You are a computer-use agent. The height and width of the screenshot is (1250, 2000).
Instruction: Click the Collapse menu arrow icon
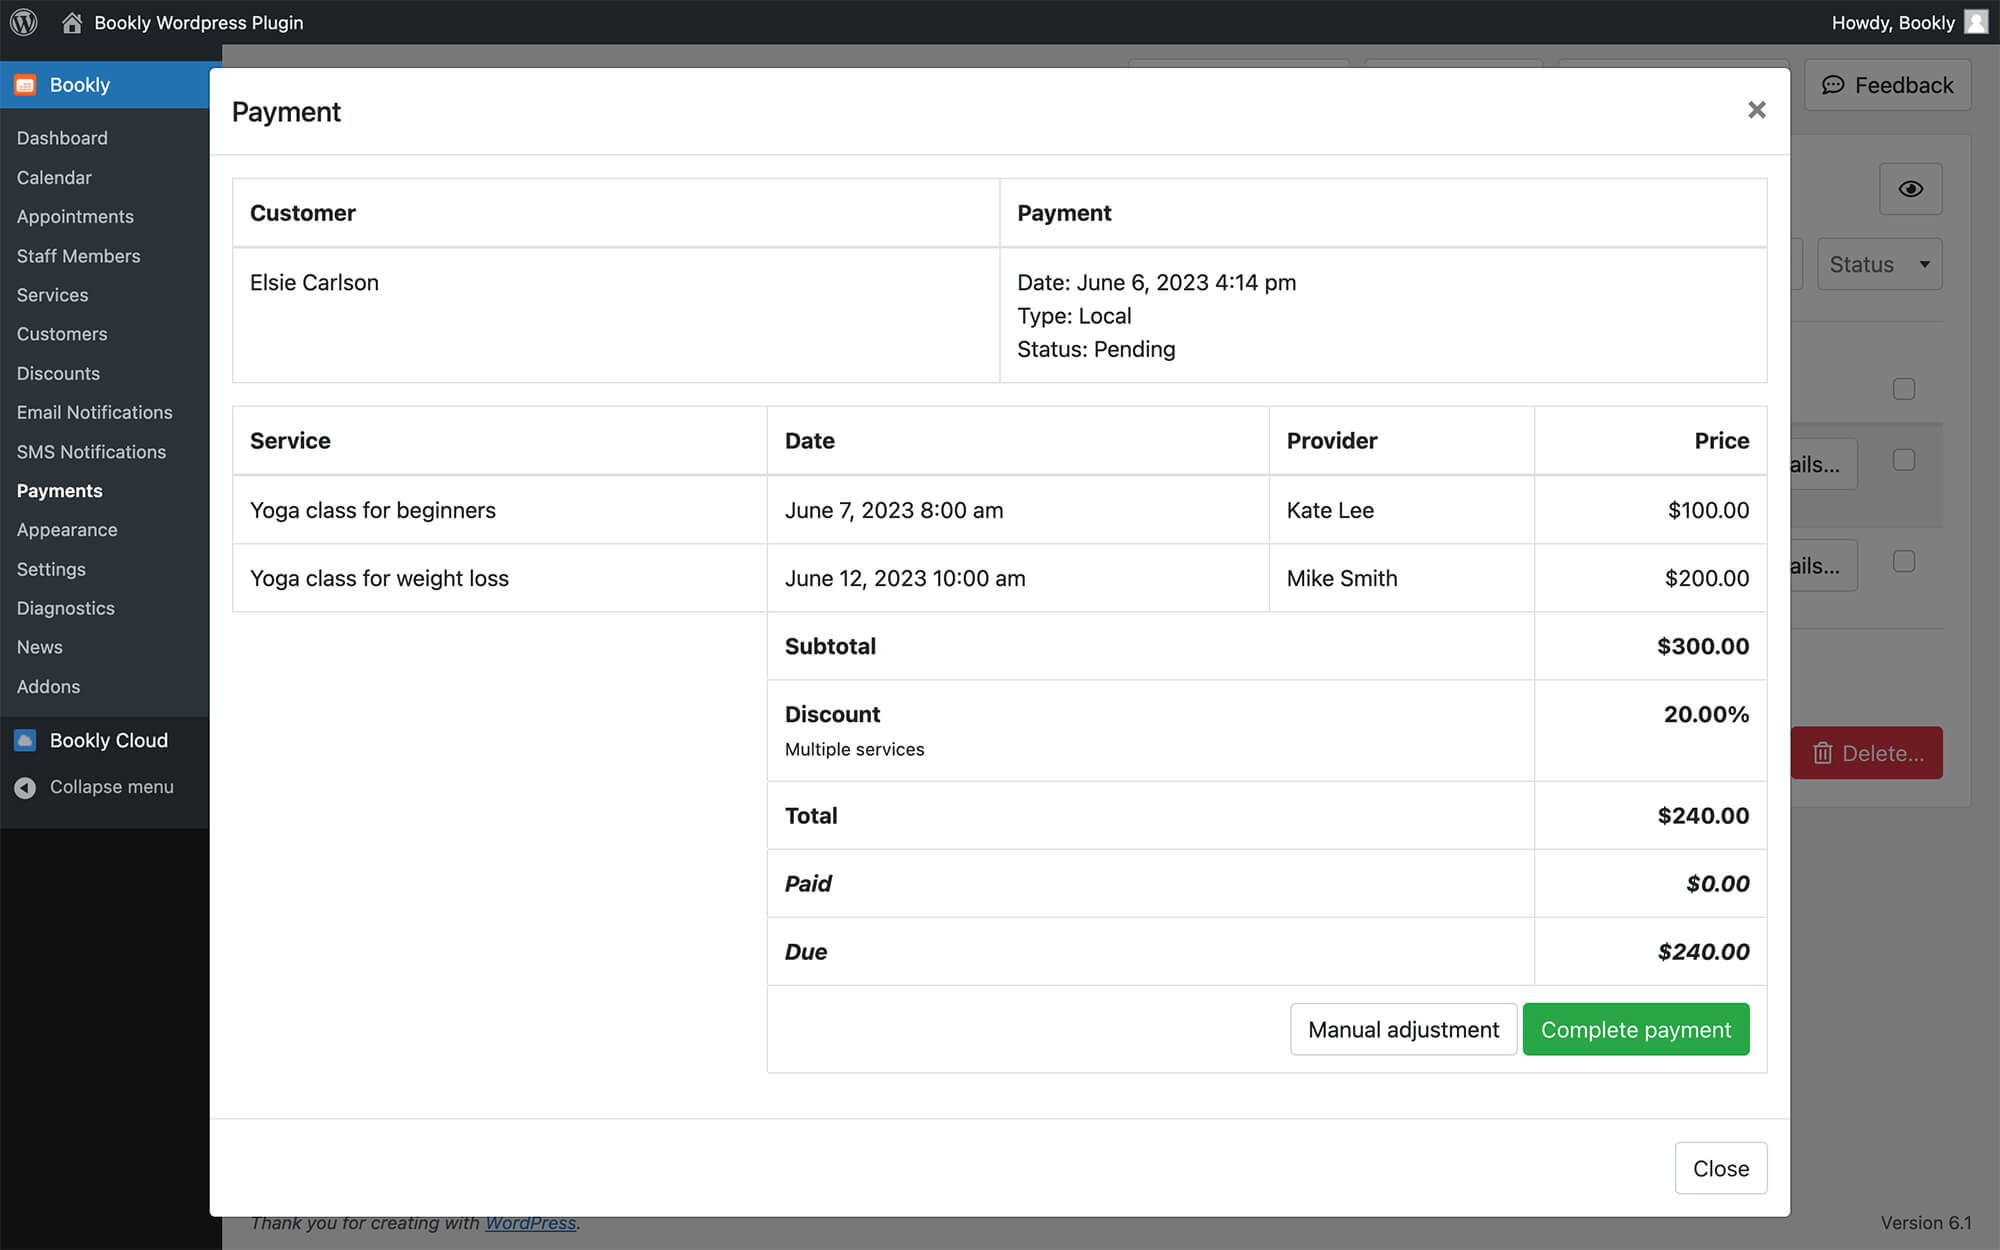point(25,788)
